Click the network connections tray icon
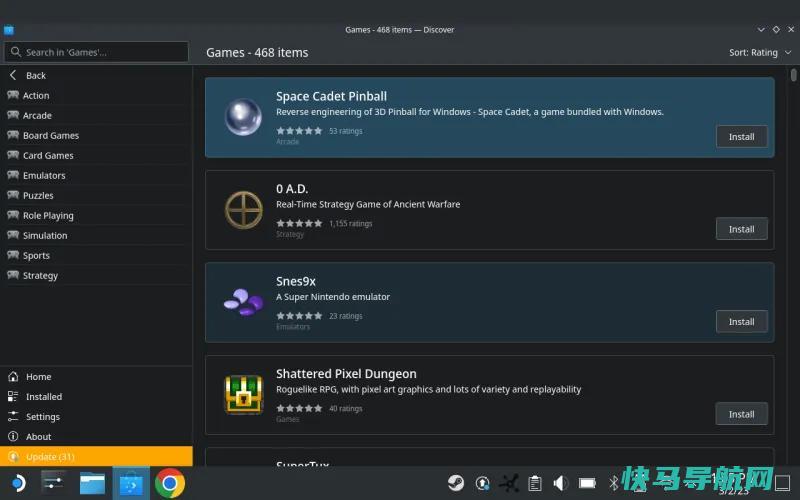Image resolution: width=800 pixels, height=500 pixels. [509, 483]
